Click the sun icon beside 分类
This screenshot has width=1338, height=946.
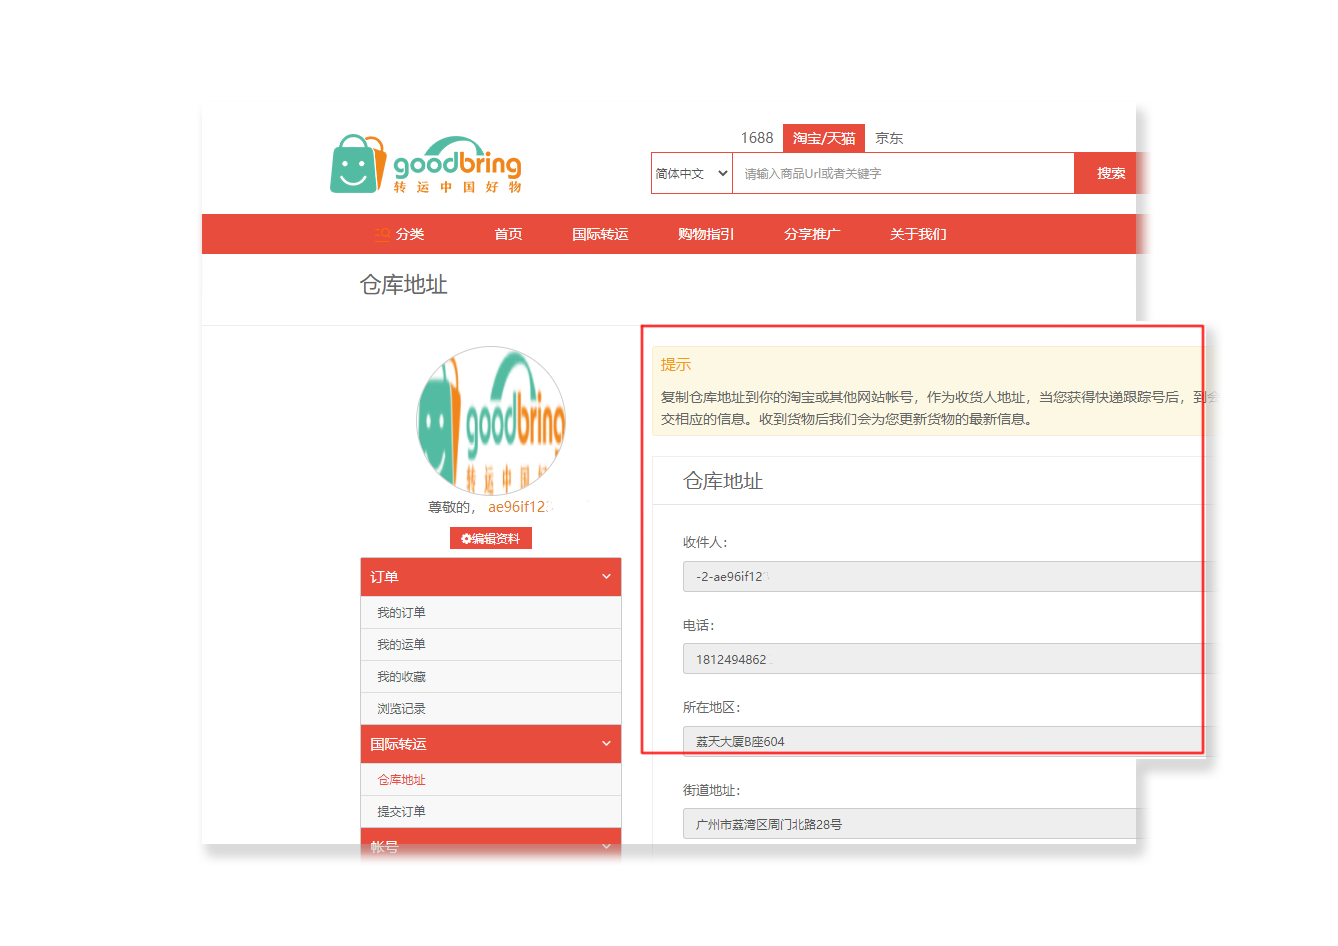click(x=383, y=234)
